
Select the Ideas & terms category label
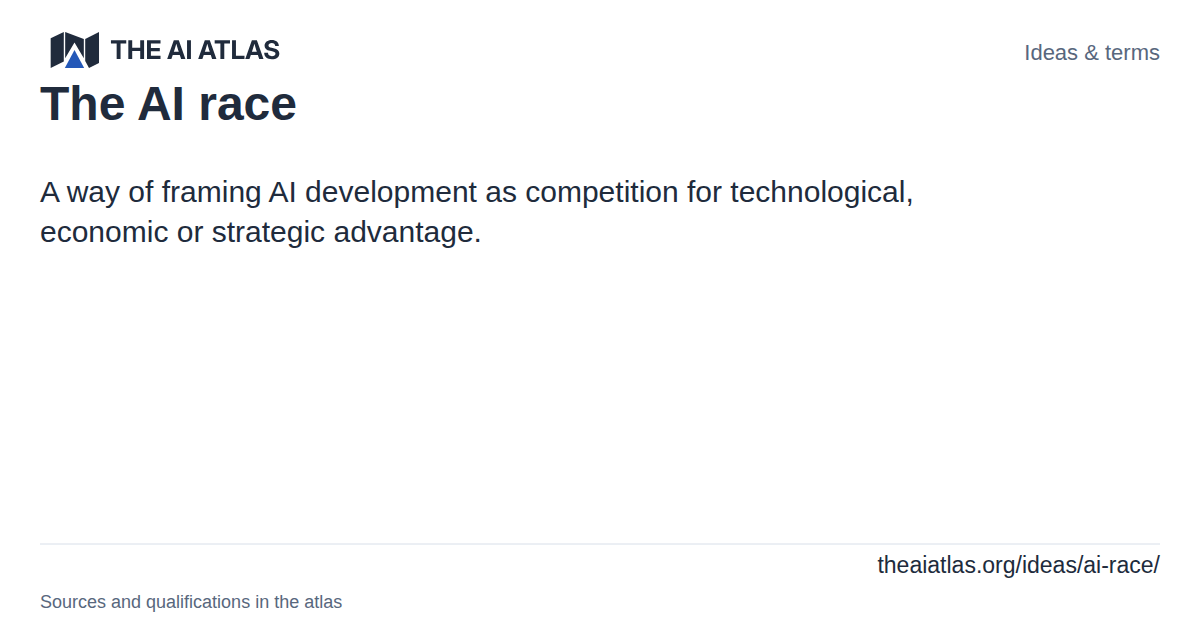1092,53
